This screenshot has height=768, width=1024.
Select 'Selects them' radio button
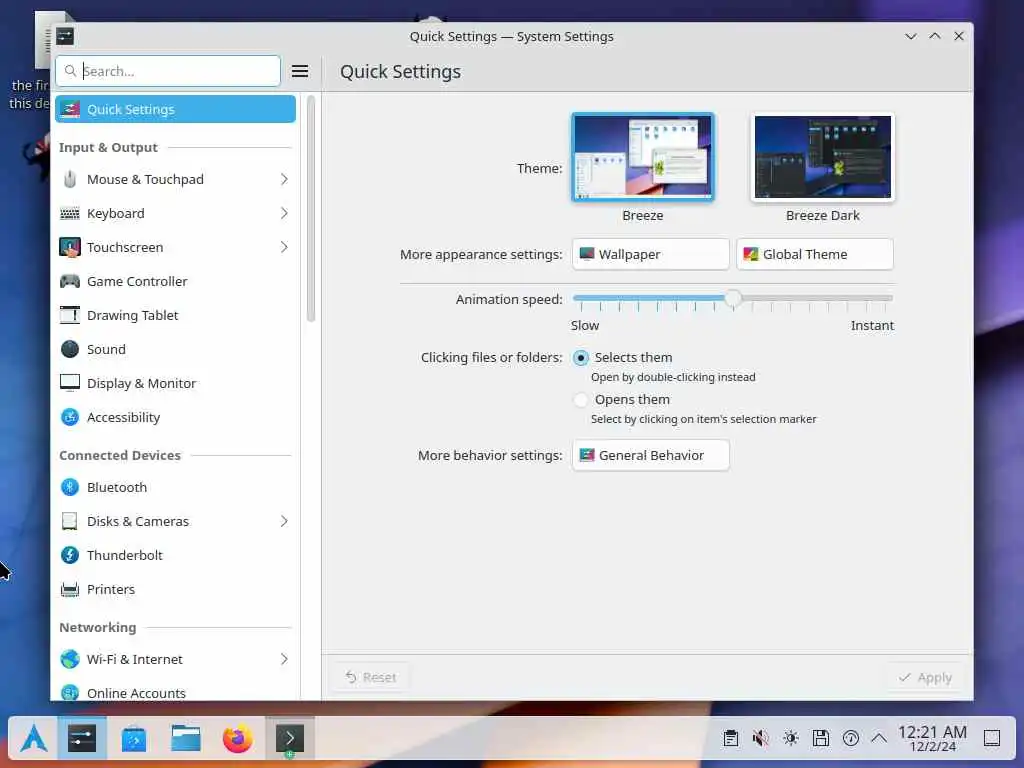pos(581,358)
